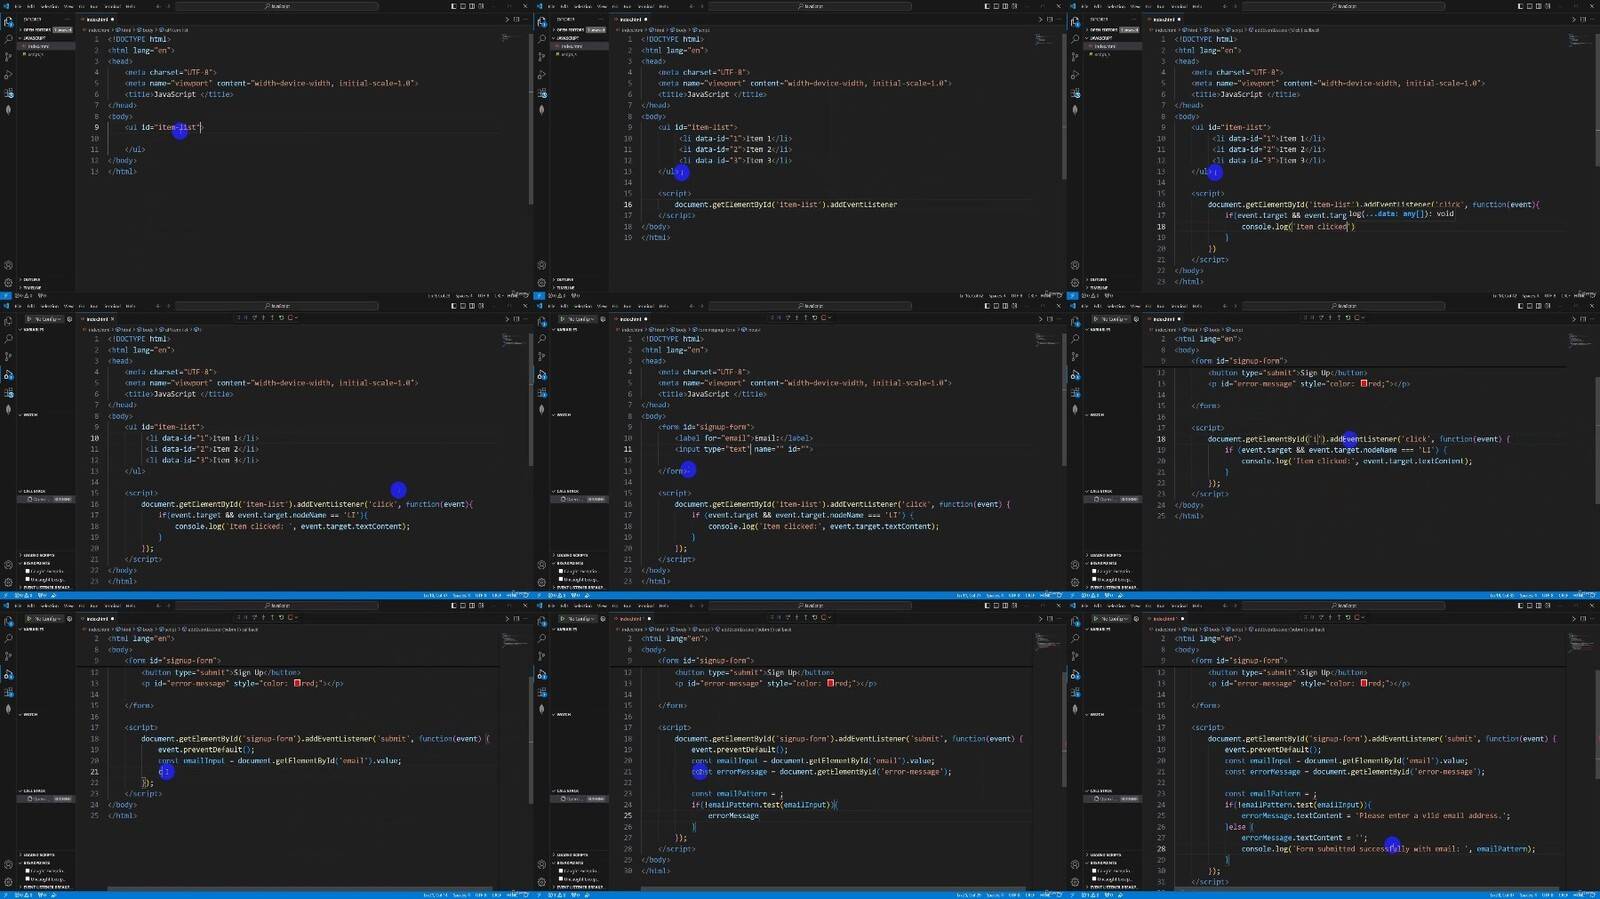This screenshot has height=899, width=1600.
Task: Click paused call stack entry, window on line 10
Action: (x=46, y=499)
